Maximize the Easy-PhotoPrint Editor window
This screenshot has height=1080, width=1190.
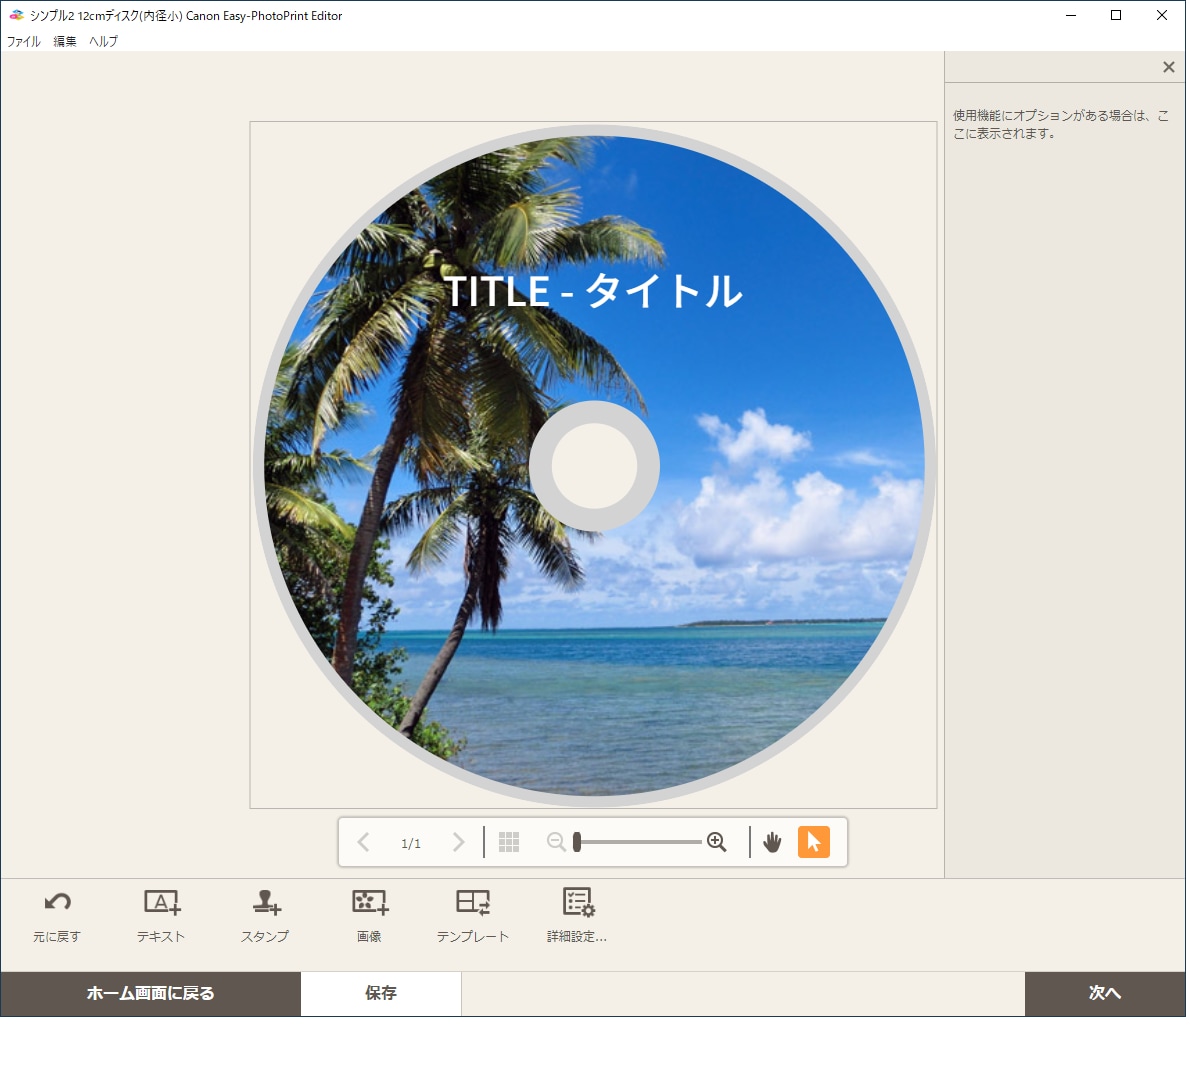tap(1116, 15)
